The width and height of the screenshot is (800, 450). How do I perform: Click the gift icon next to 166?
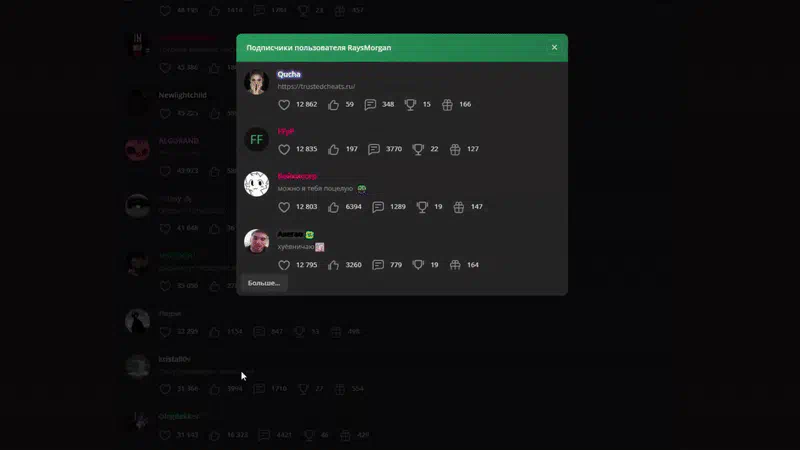[447, 105]
